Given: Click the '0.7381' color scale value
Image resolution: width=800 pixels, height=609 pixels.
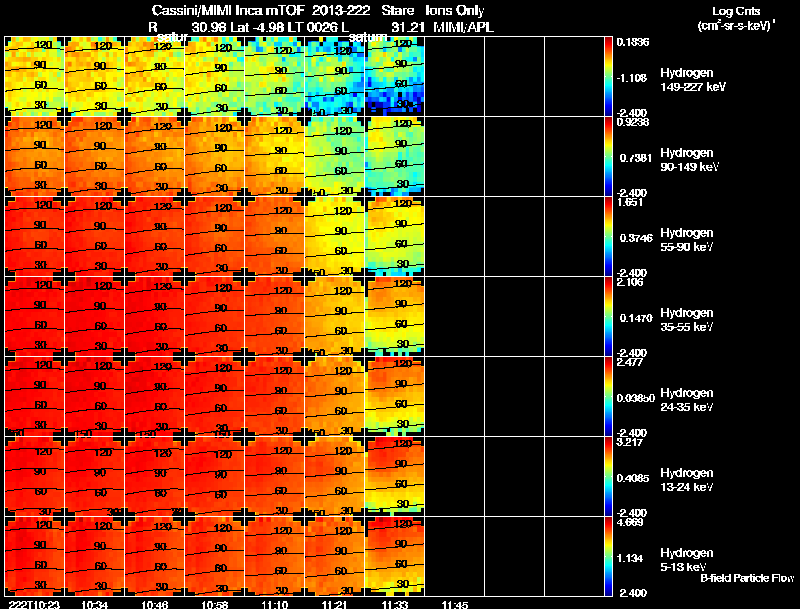Looking at the screenshot, I should 636,158.
